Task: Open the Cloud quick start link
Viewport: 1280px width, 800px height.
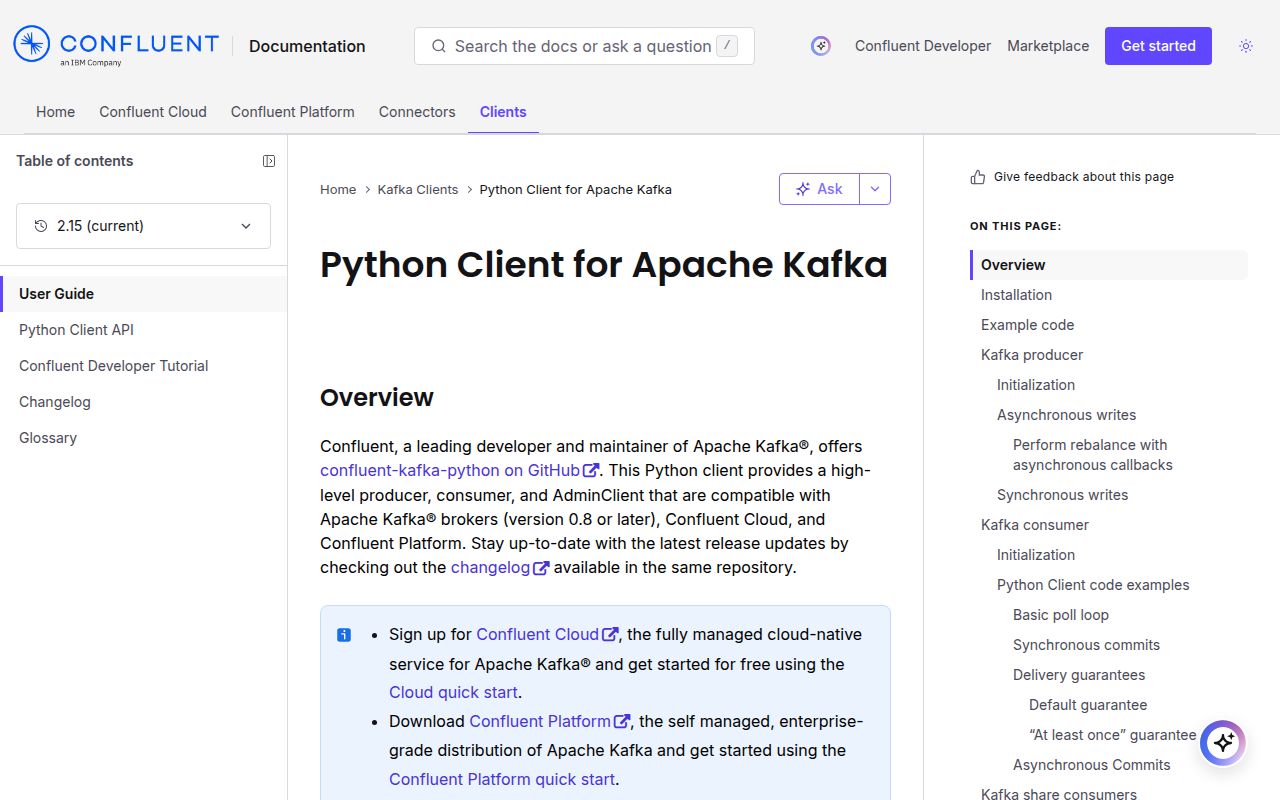Action: pyautogui.click(x=453, y=692)
